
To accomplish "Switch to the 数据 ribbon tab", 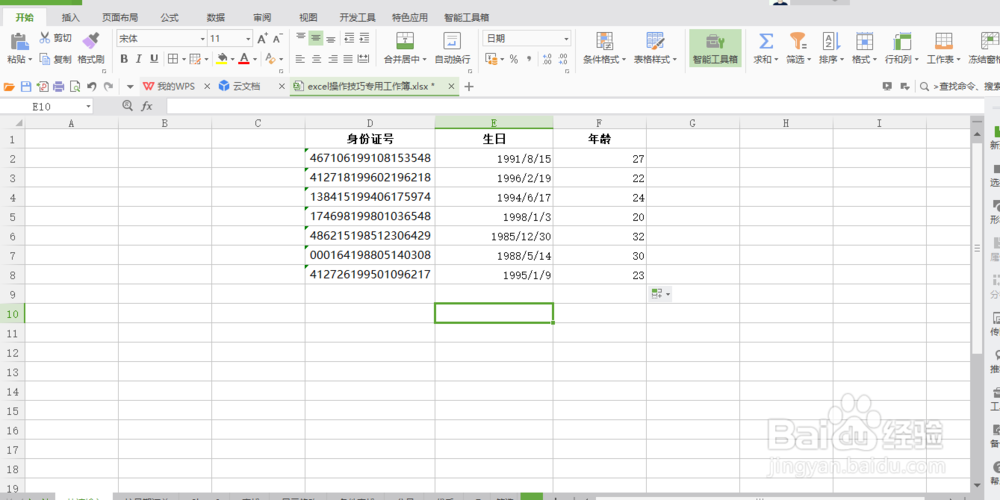I will (216, 17).
